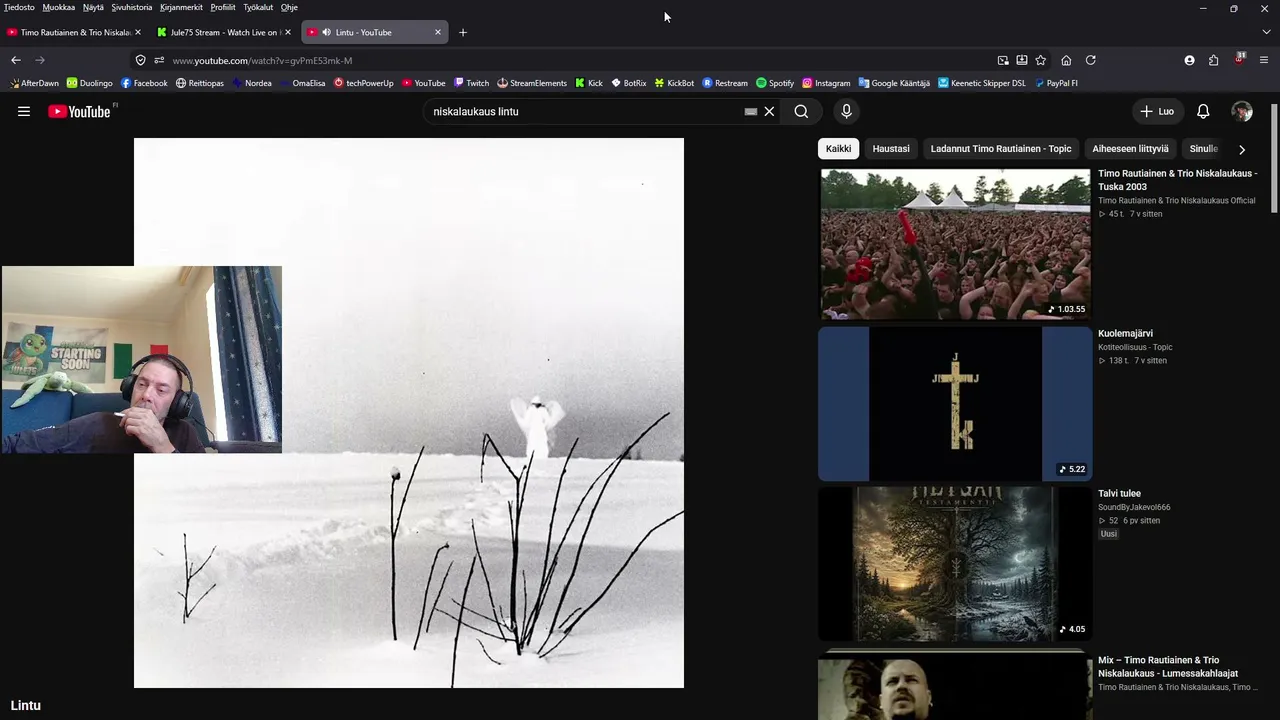Open the OmaElisa bookmark
This screenshot has width=1280, height=720.
pos(302,83)
